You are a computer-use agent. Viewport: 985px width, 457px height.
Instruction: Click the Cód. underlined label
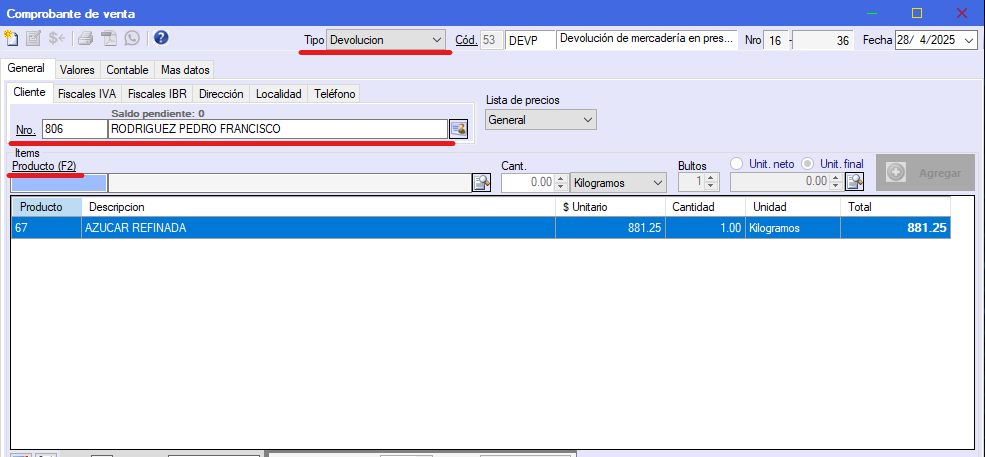pyautogui.click(x=466, y=40)
